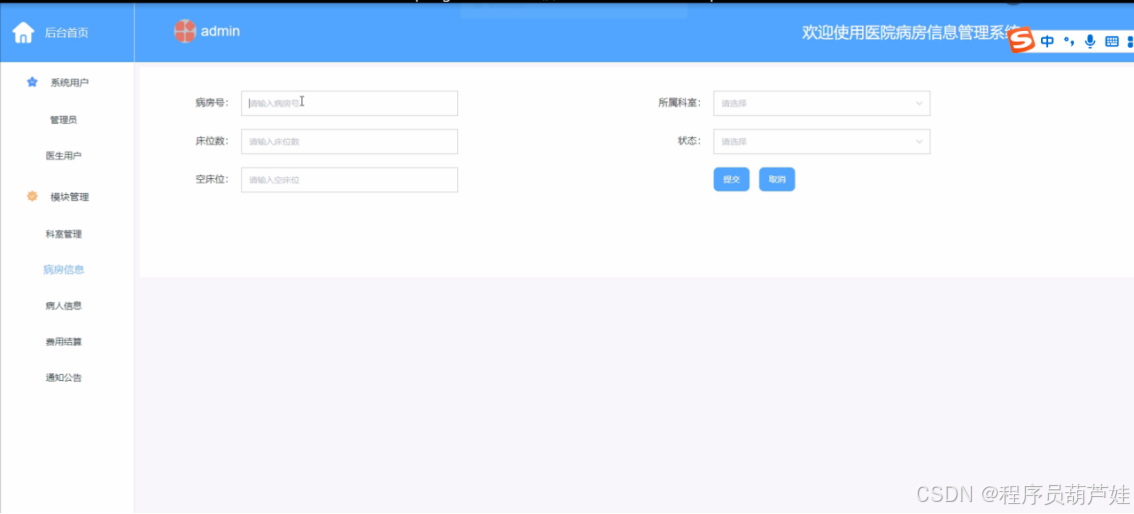Click the 欢迎使用医院病房信息管理系统 title text
Image resolution: width=1134 pixels, height=514 pixels.
coord(911,33)
